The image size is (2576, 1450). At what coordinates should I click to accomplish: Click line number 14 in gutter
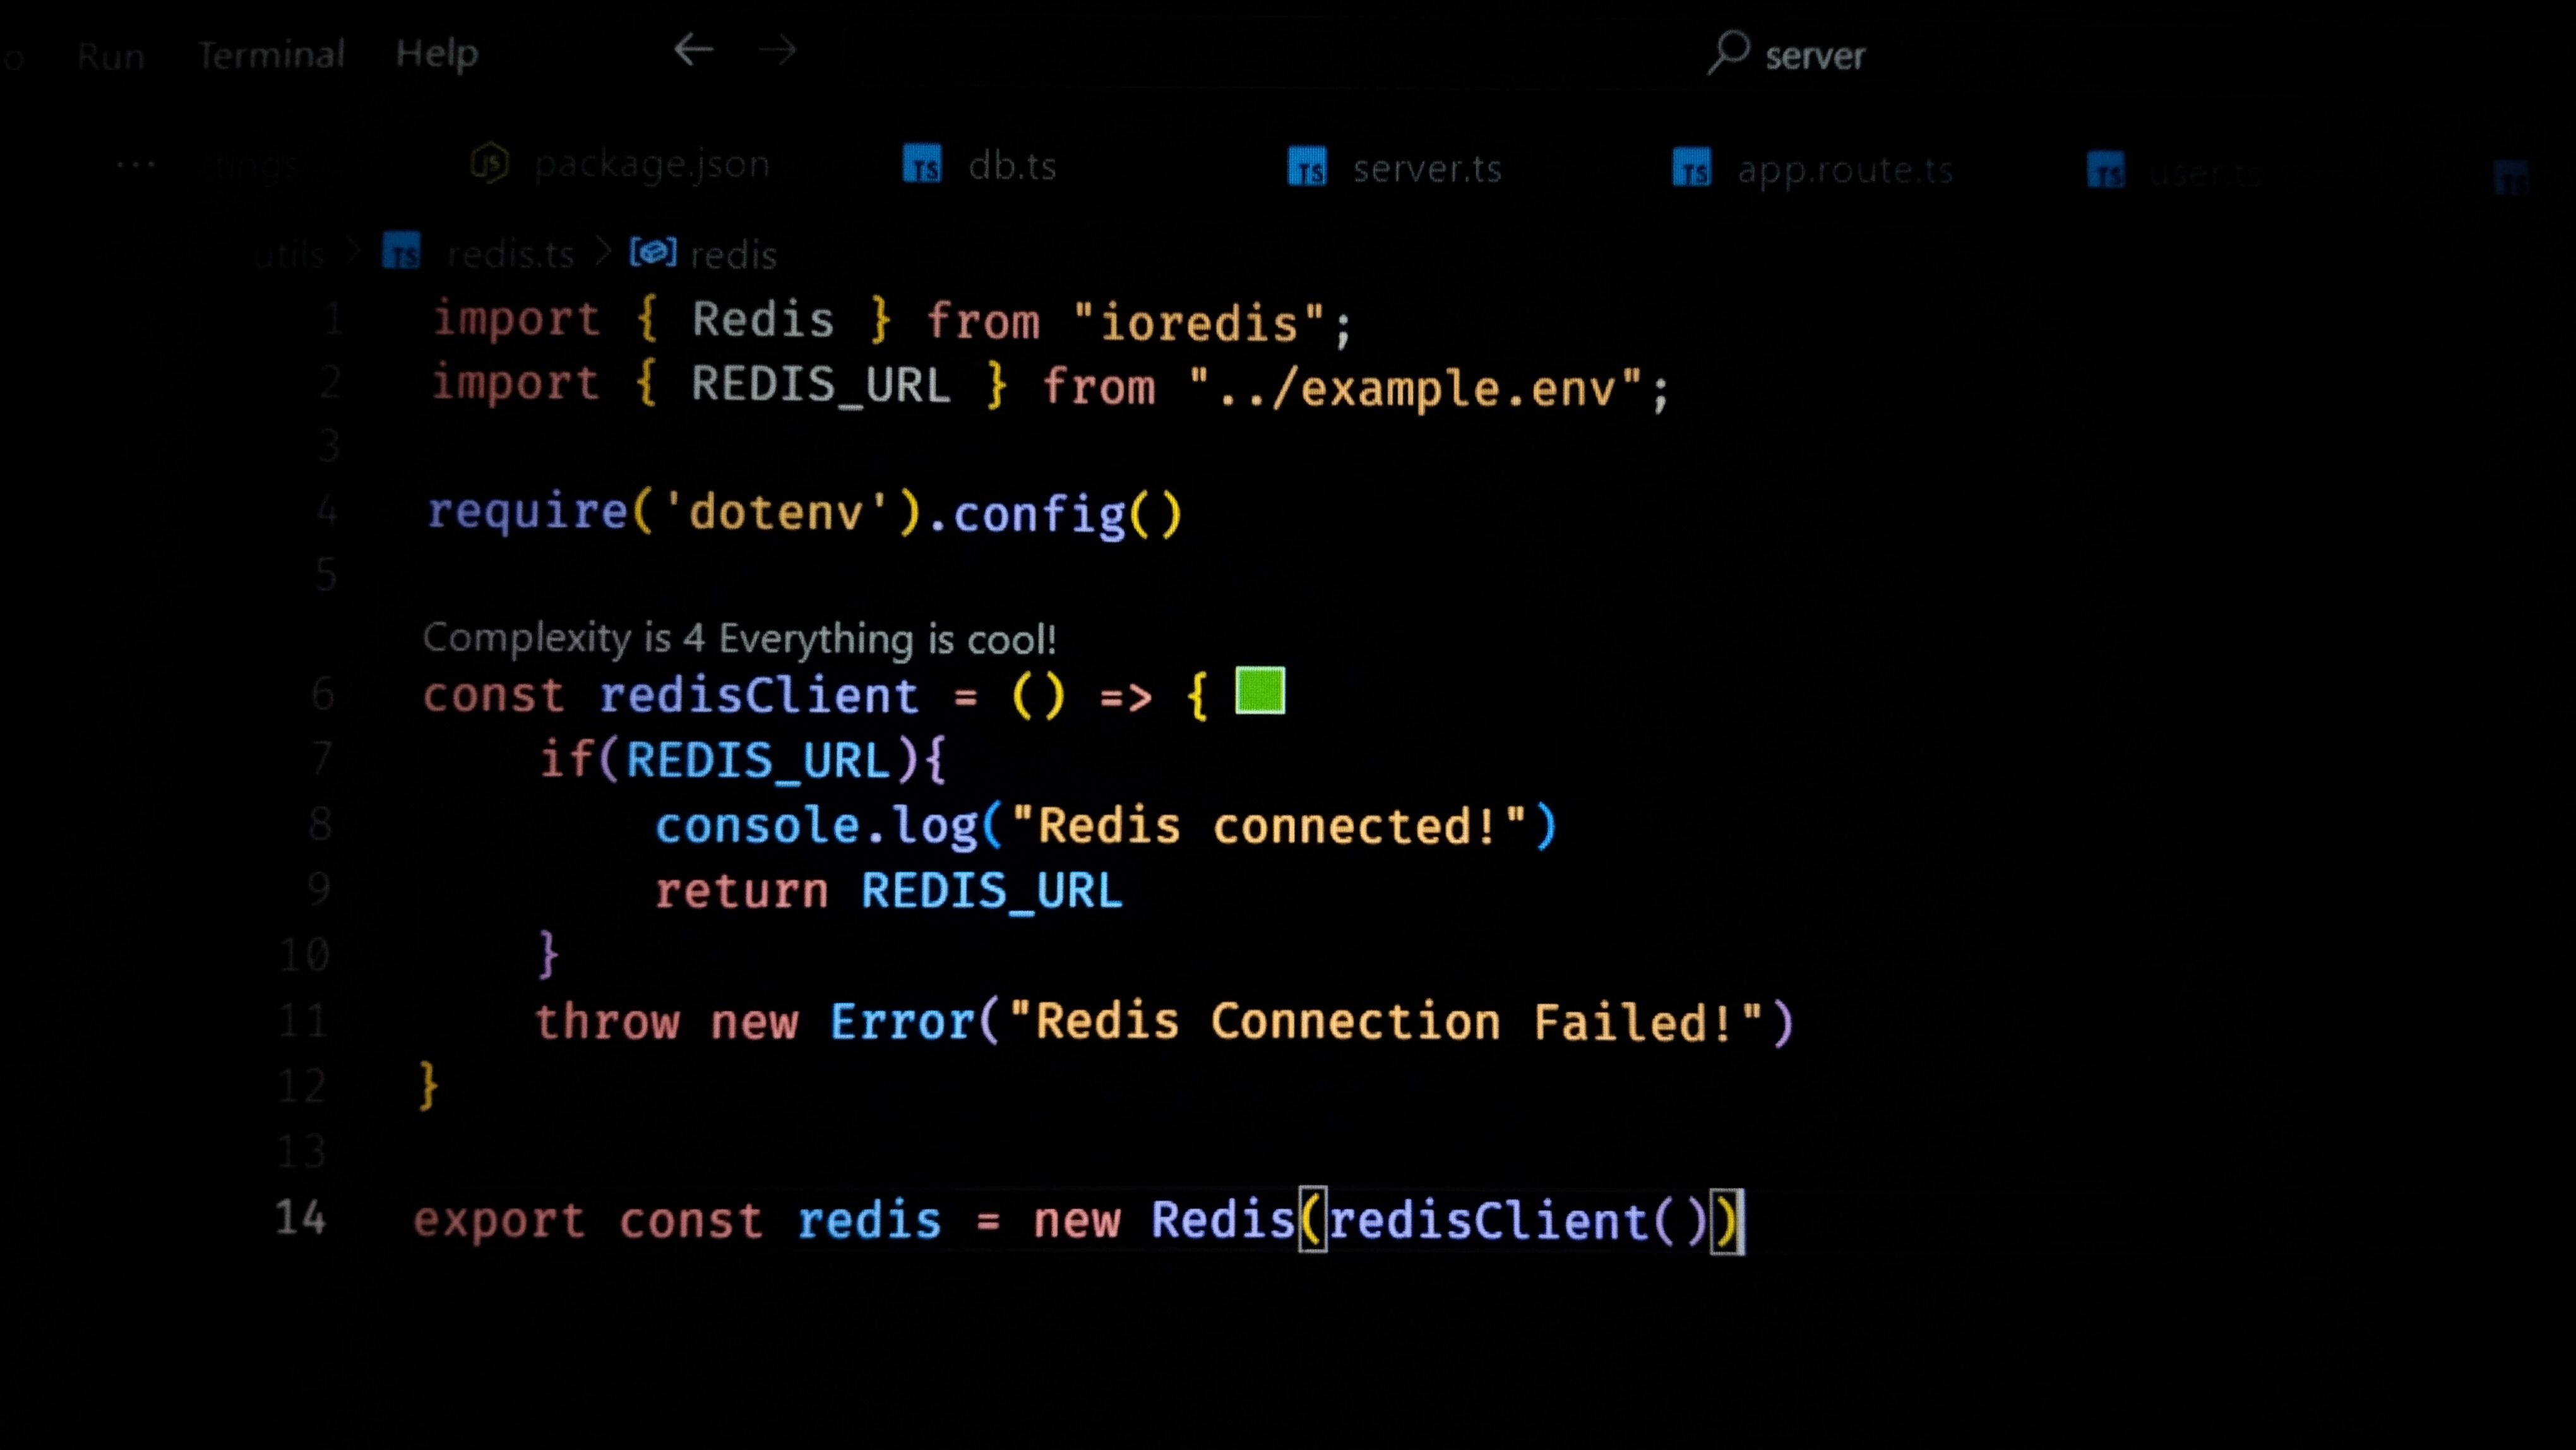tap(301, 1218)
